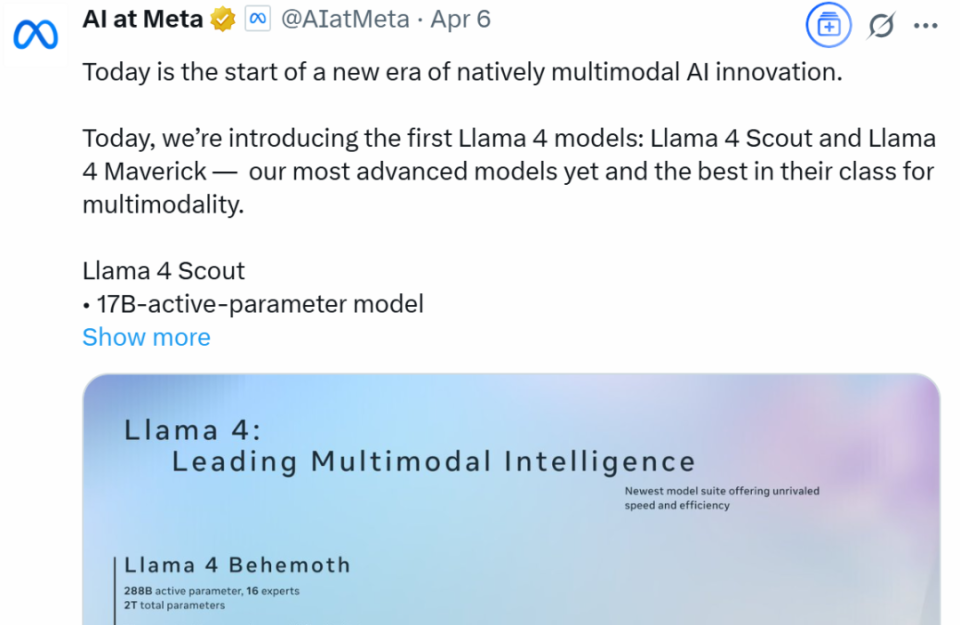Click the @AIatMeta handle

[x=345, y=20]
